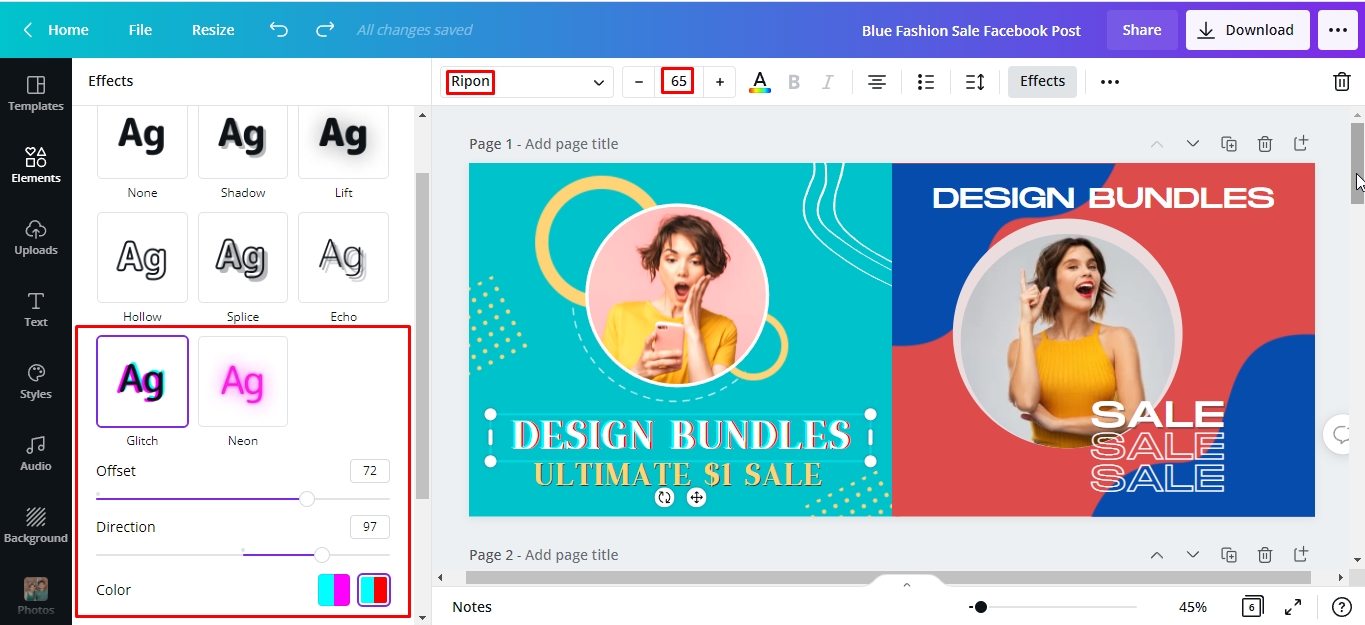The width and height of the screenshot is (1365, 625).
Task: Open the Background sidebar panel
Action: click(x=36, y=525)
